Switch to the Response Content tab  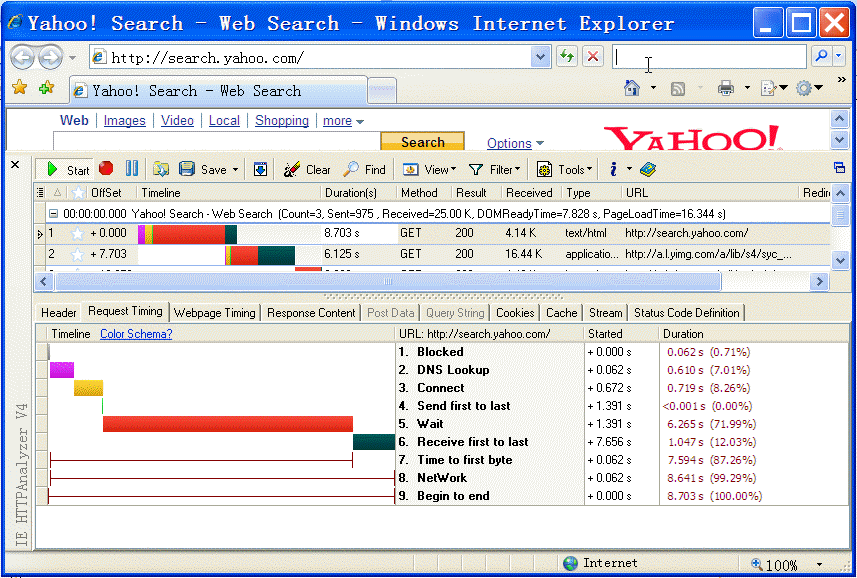(311, 313)
